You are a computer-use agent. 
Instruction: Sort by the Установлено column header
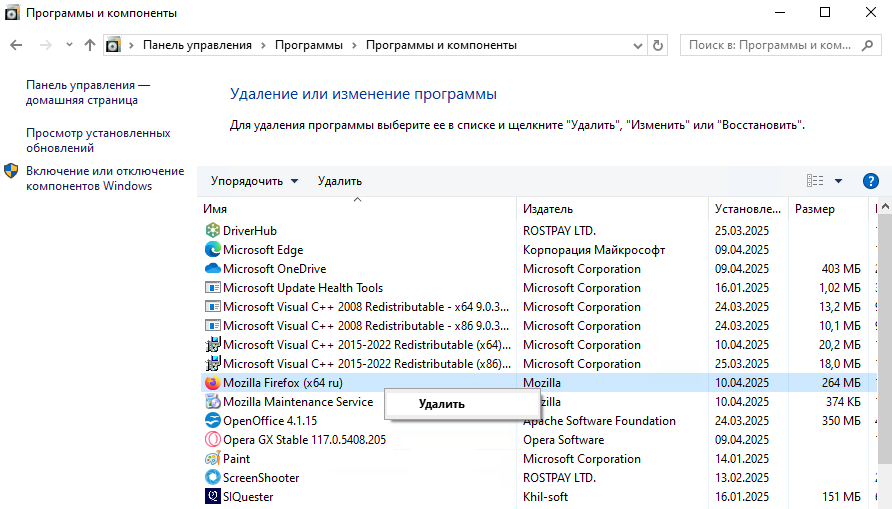click(748, 209)
